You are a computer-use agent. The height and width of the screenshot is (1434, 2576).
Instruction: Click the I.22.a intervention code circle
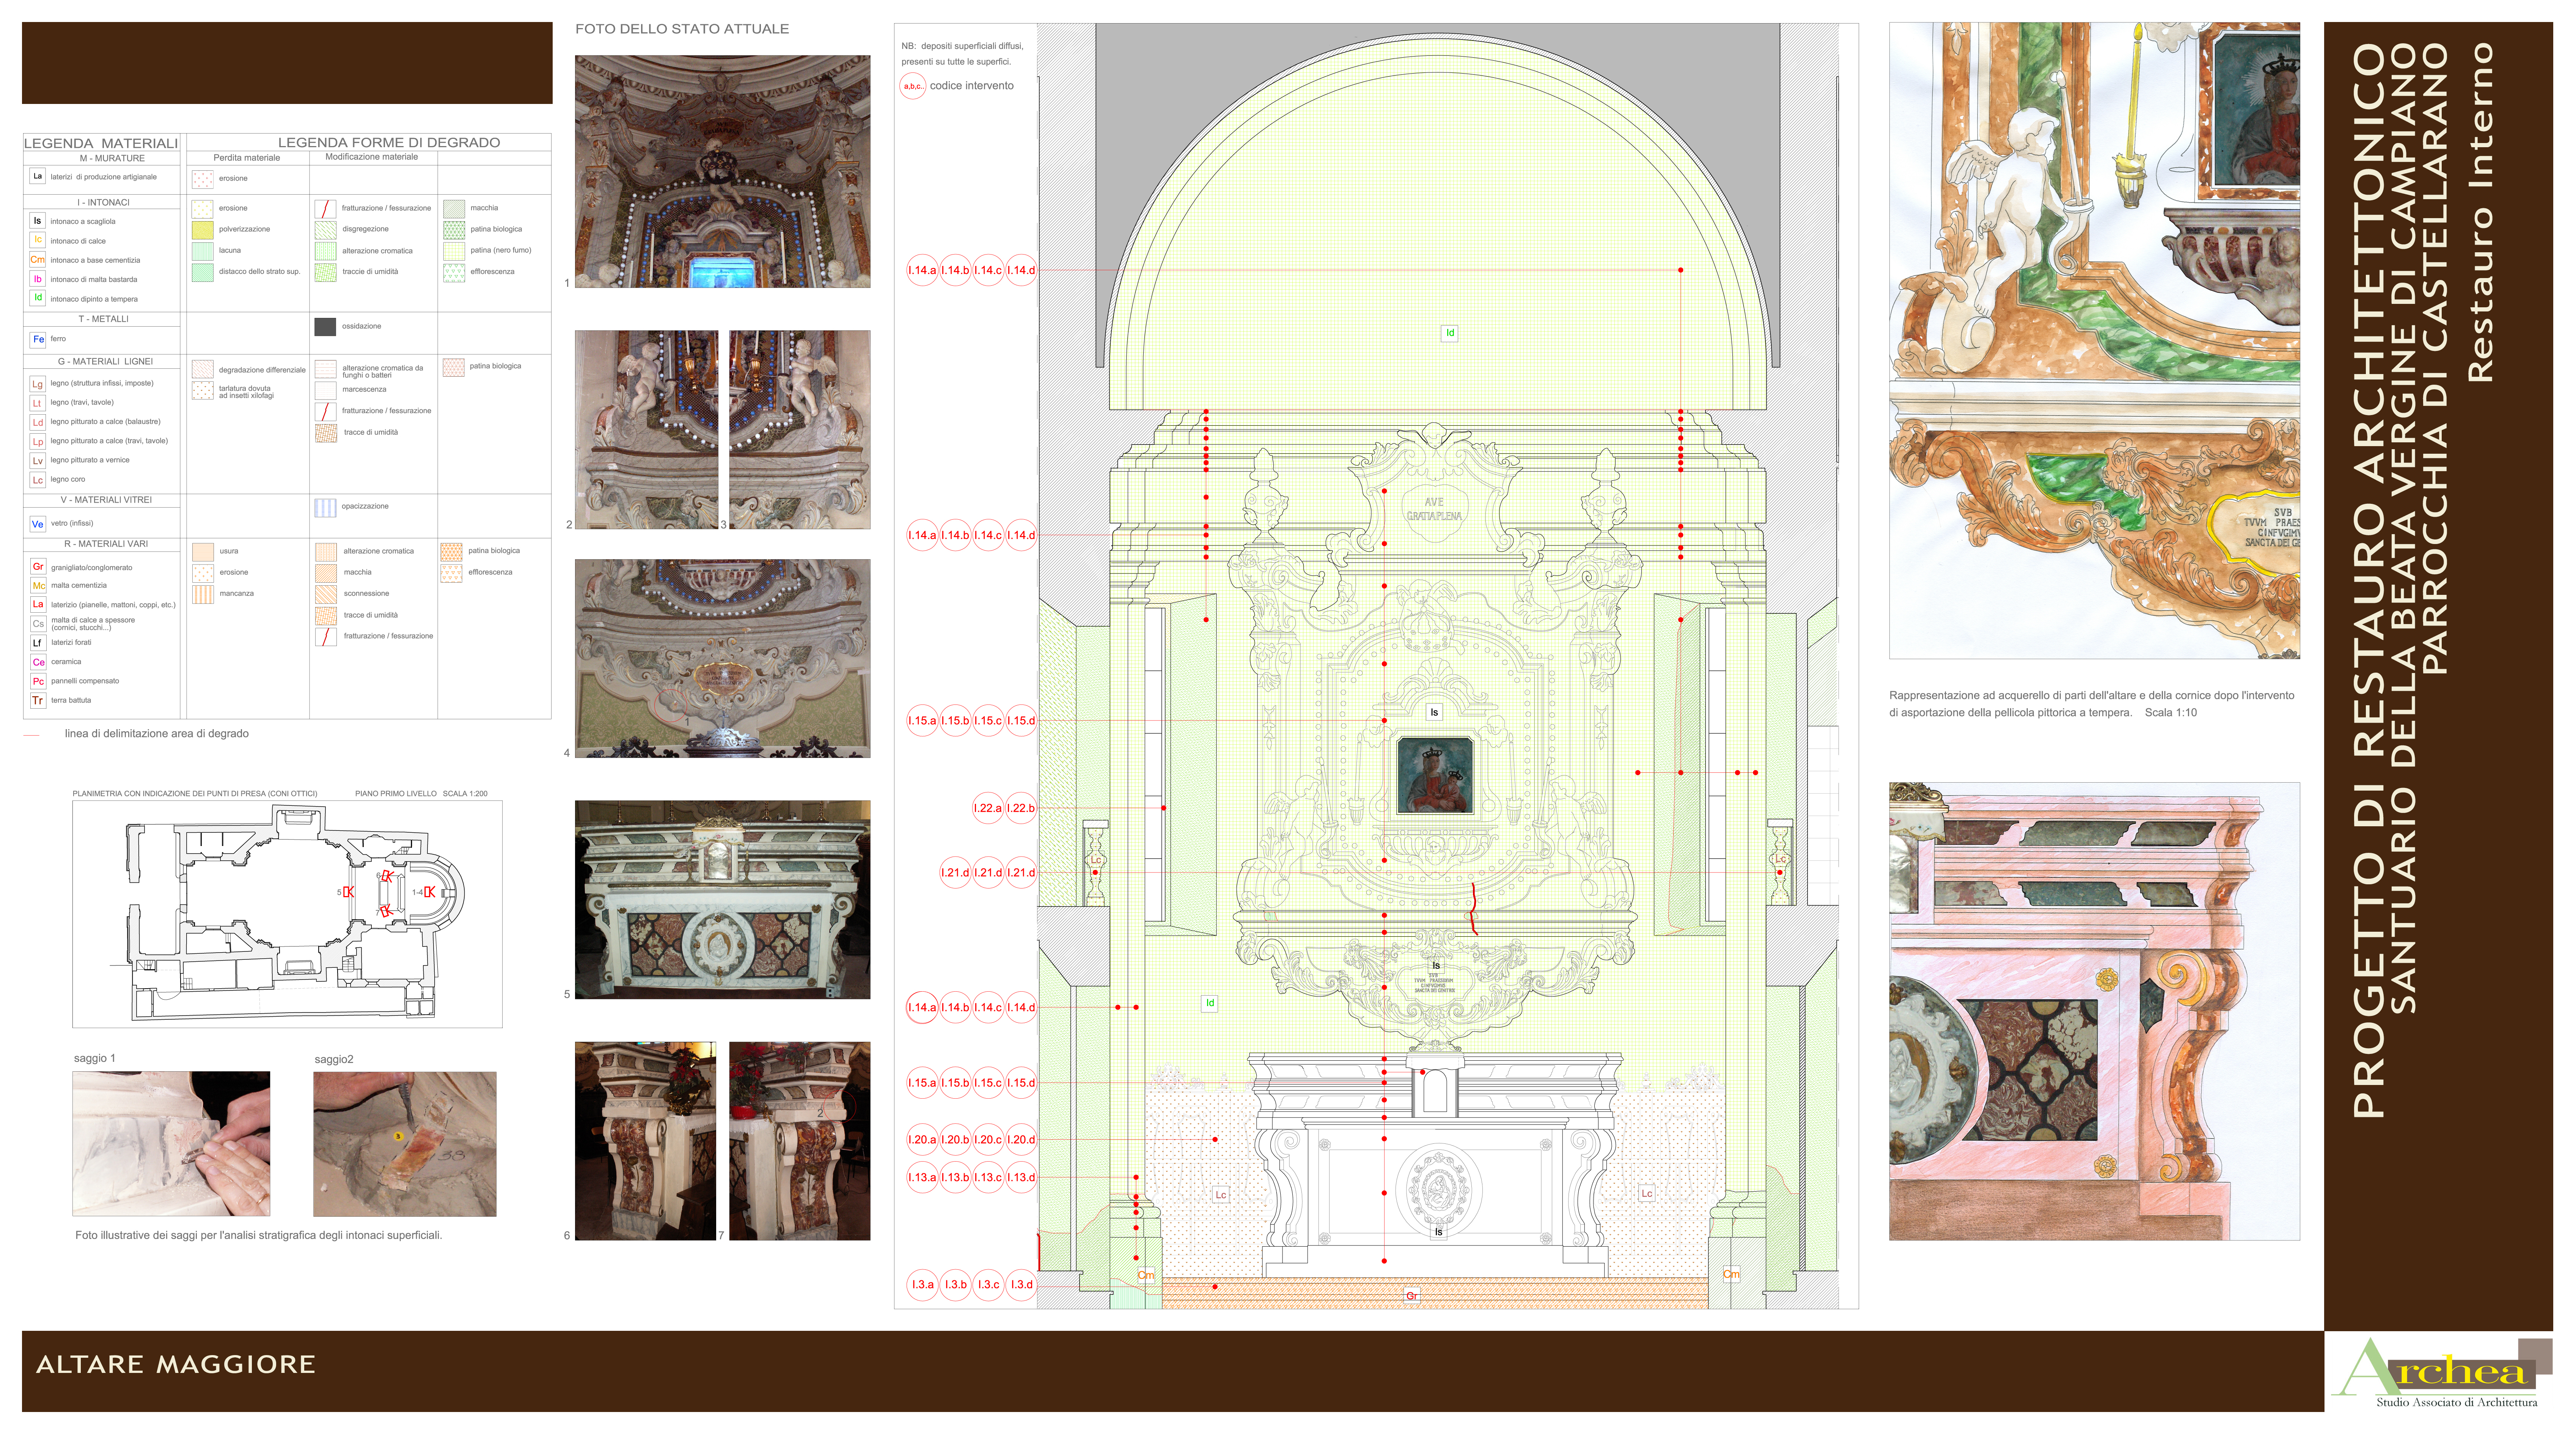pos(988,808)
